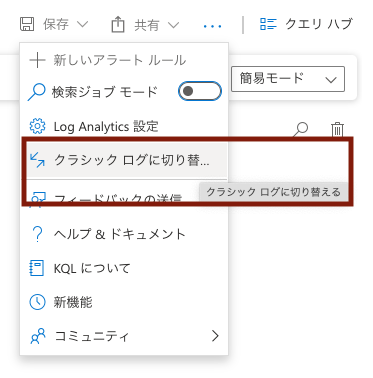Click the trash can delete icon

click(x=337, y=129)
